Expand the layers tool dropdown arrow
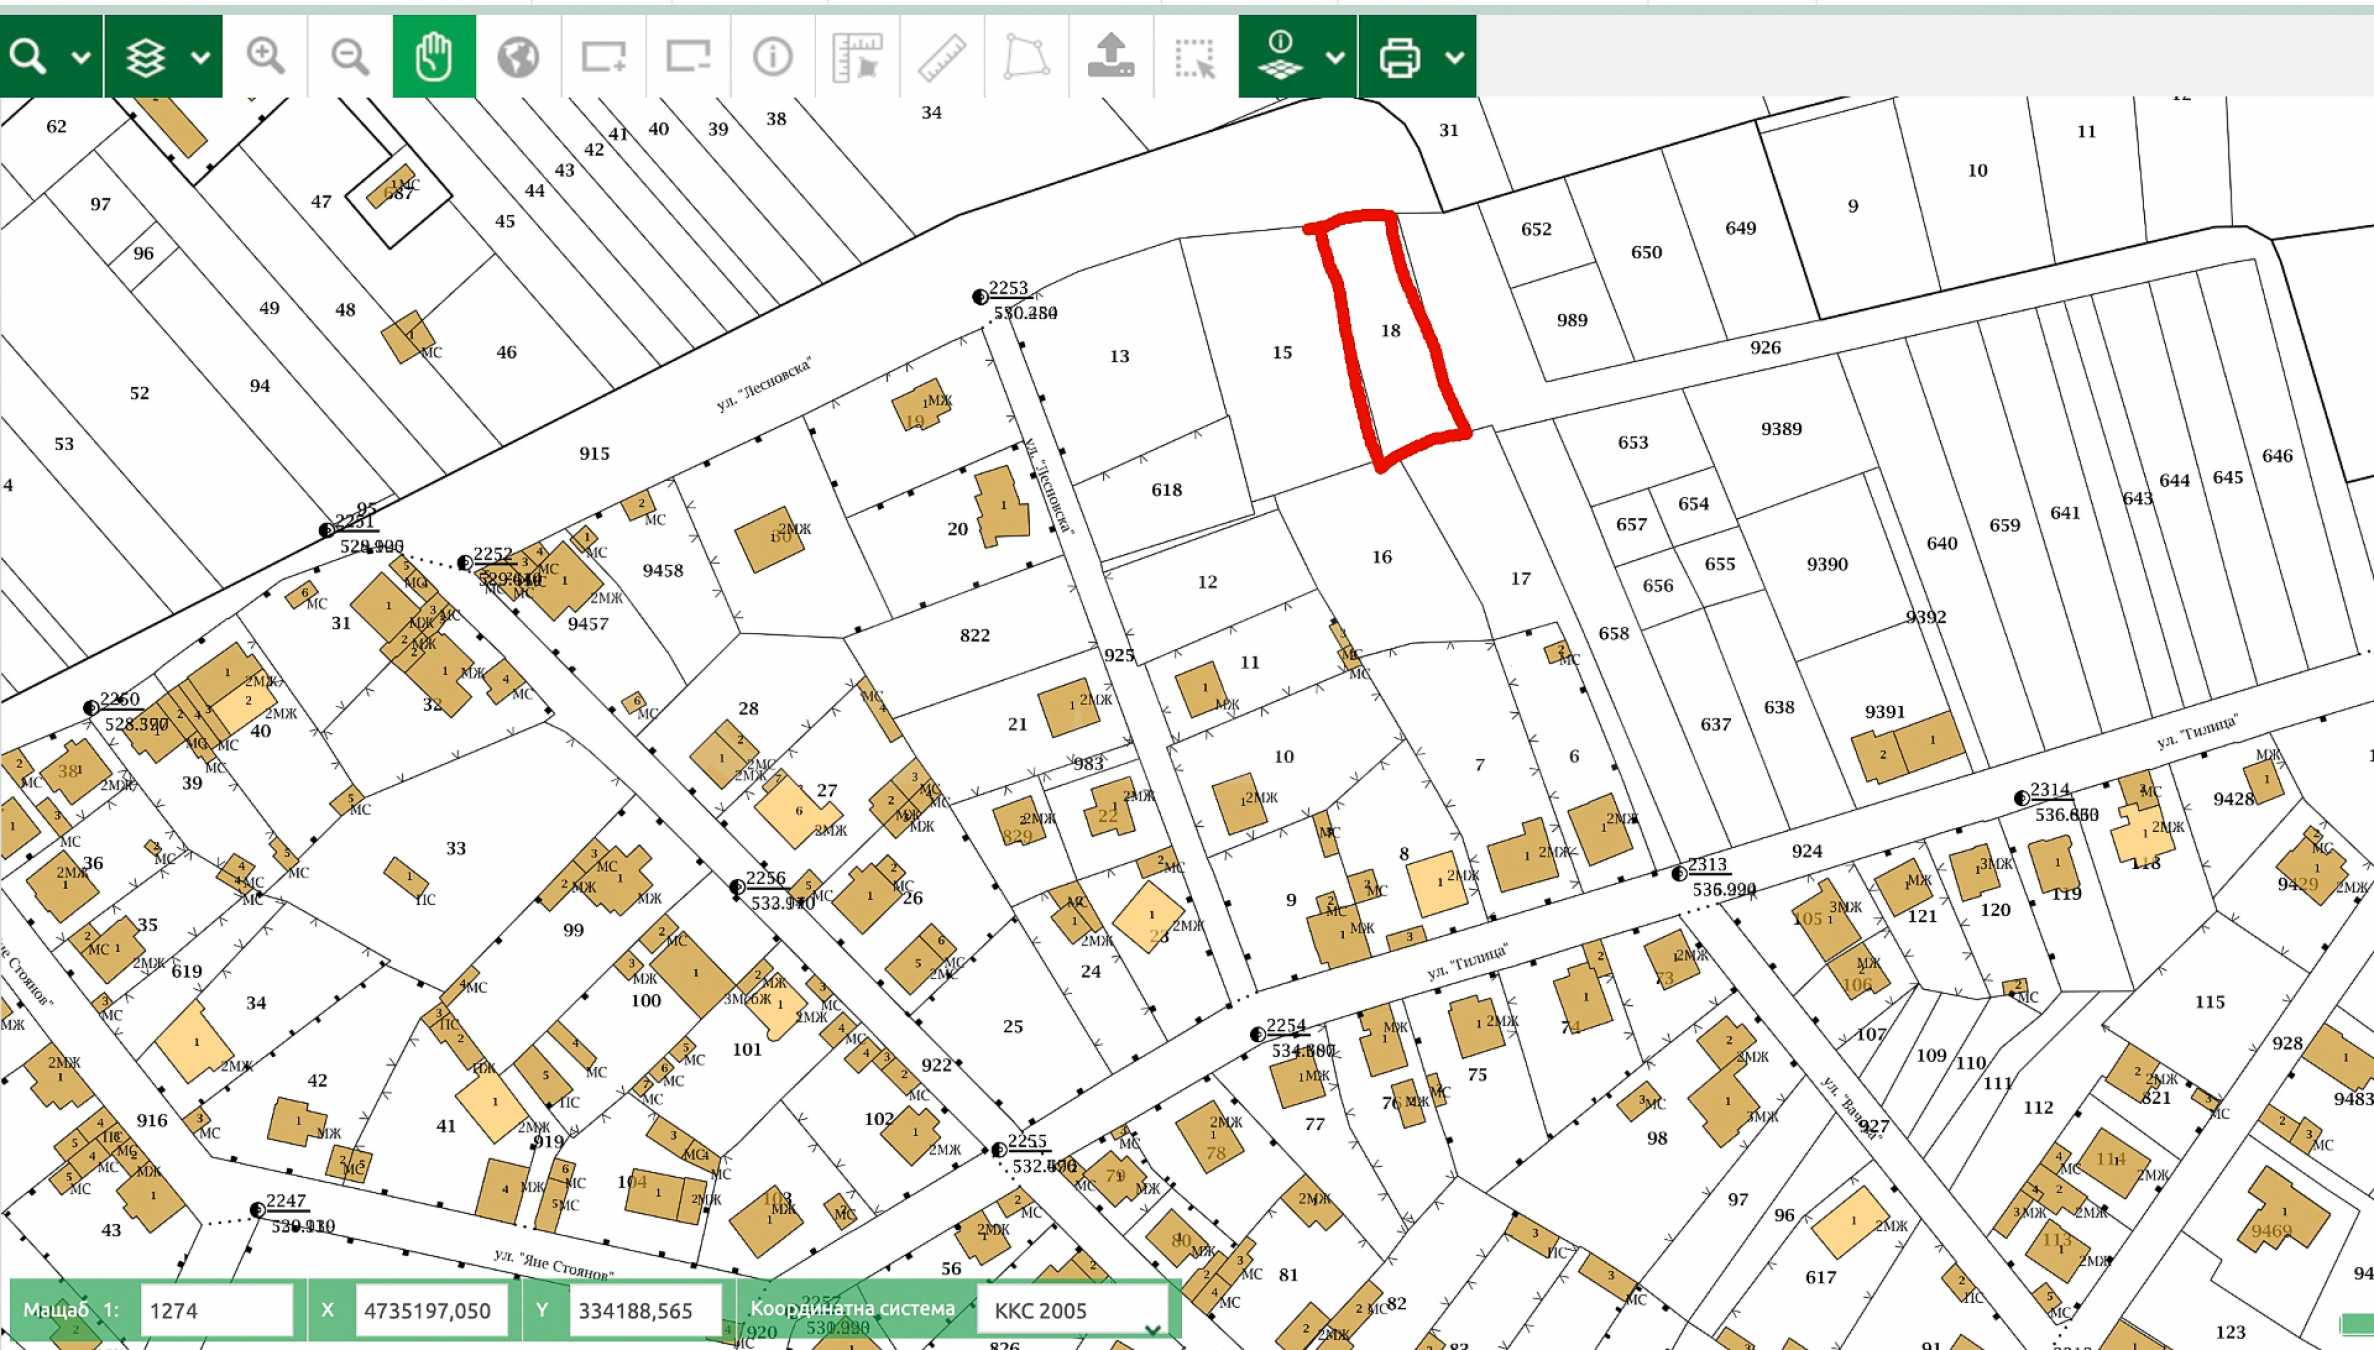The height and width of the screenshot is (1350, 2374). 200,58
